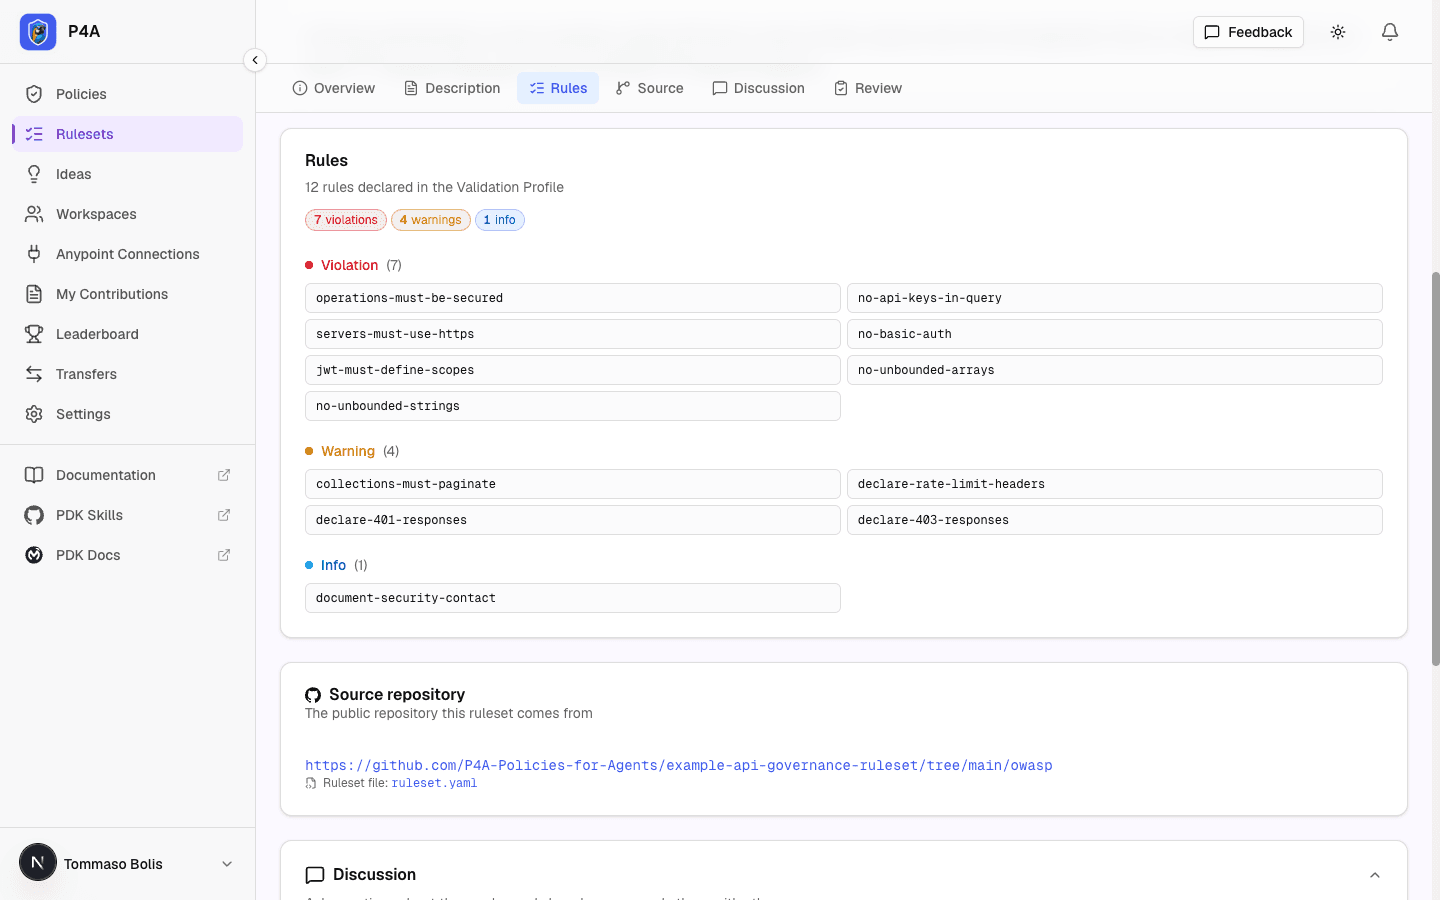Click the 1 info badge
Viewport: 1440px width, 900px height.
point(500,220)
